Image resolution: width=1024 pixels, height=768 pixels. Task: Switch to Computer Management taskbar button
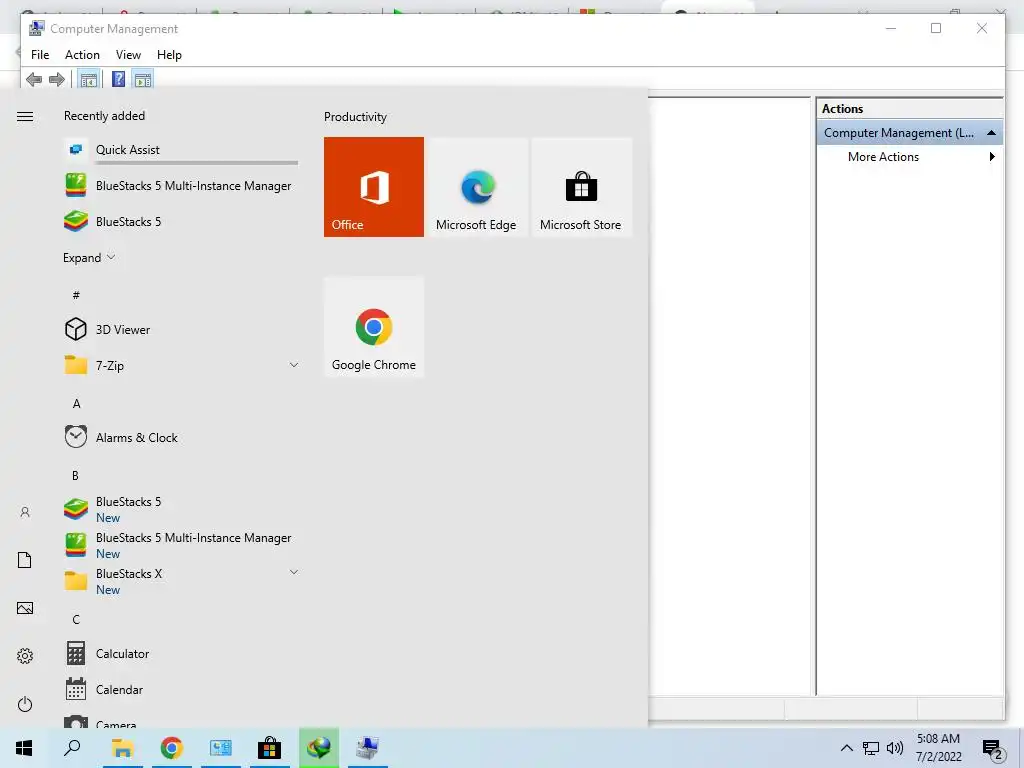368,748
